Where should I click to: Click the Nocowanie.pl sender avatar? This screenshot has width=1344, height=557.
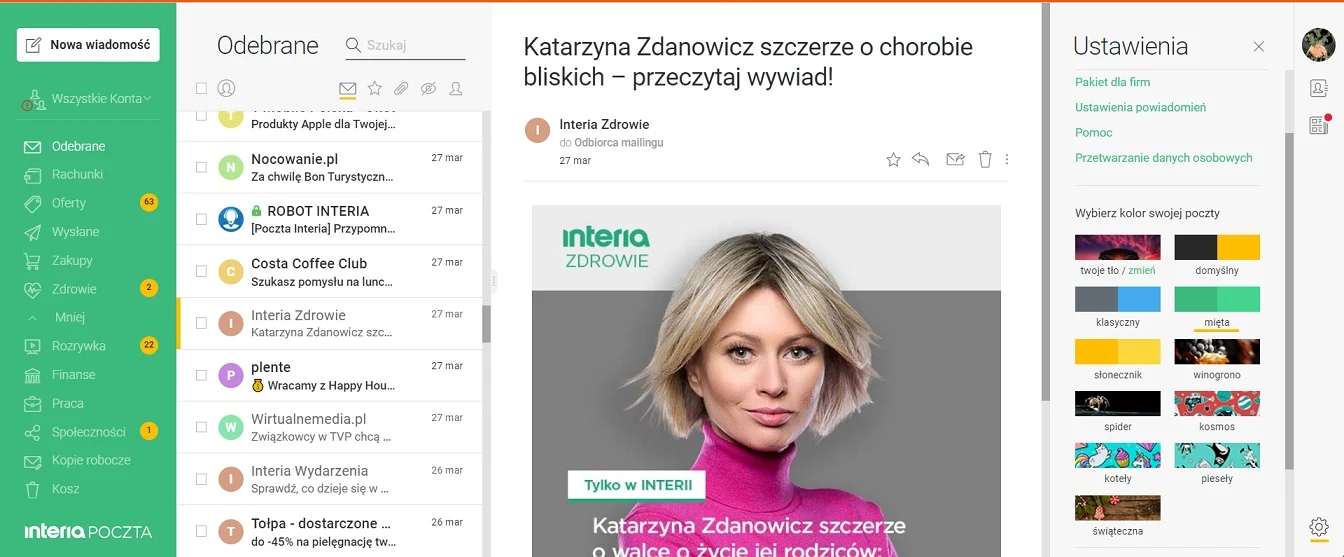click(x=231, y=167)
